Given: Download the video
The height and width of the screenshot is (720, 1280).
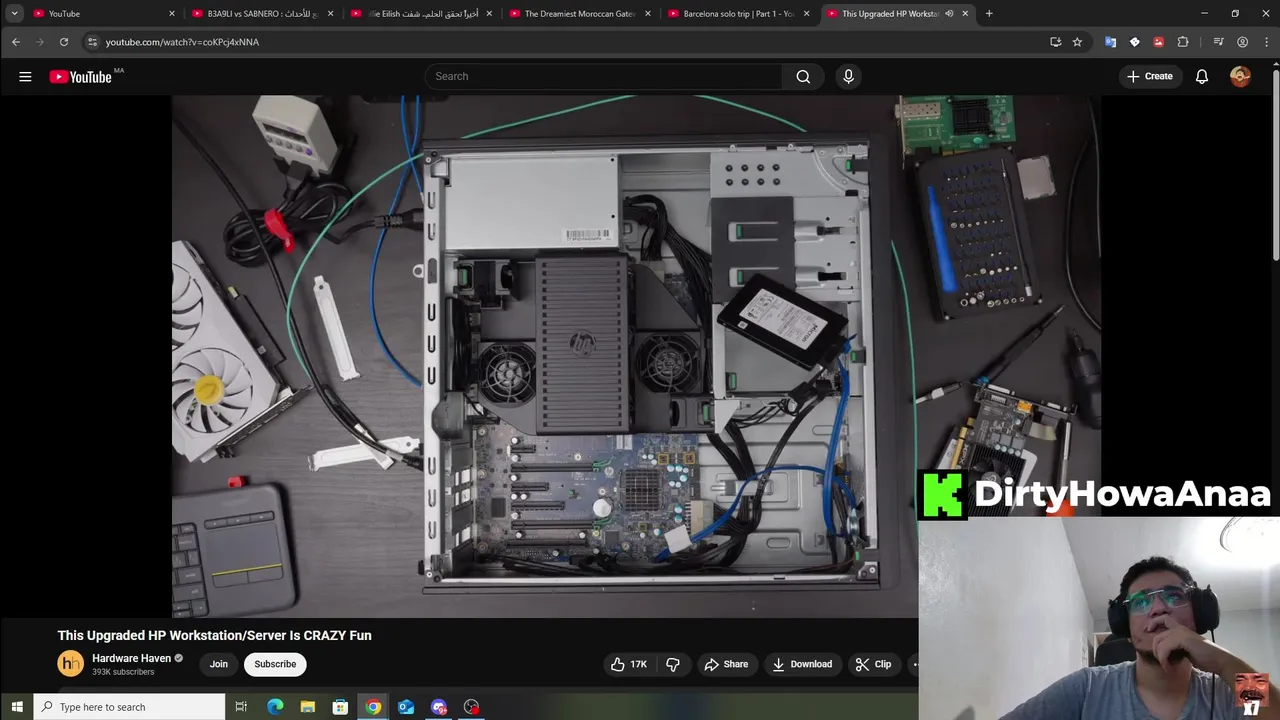Looking at the screenshot, I should tap(802, 664).
